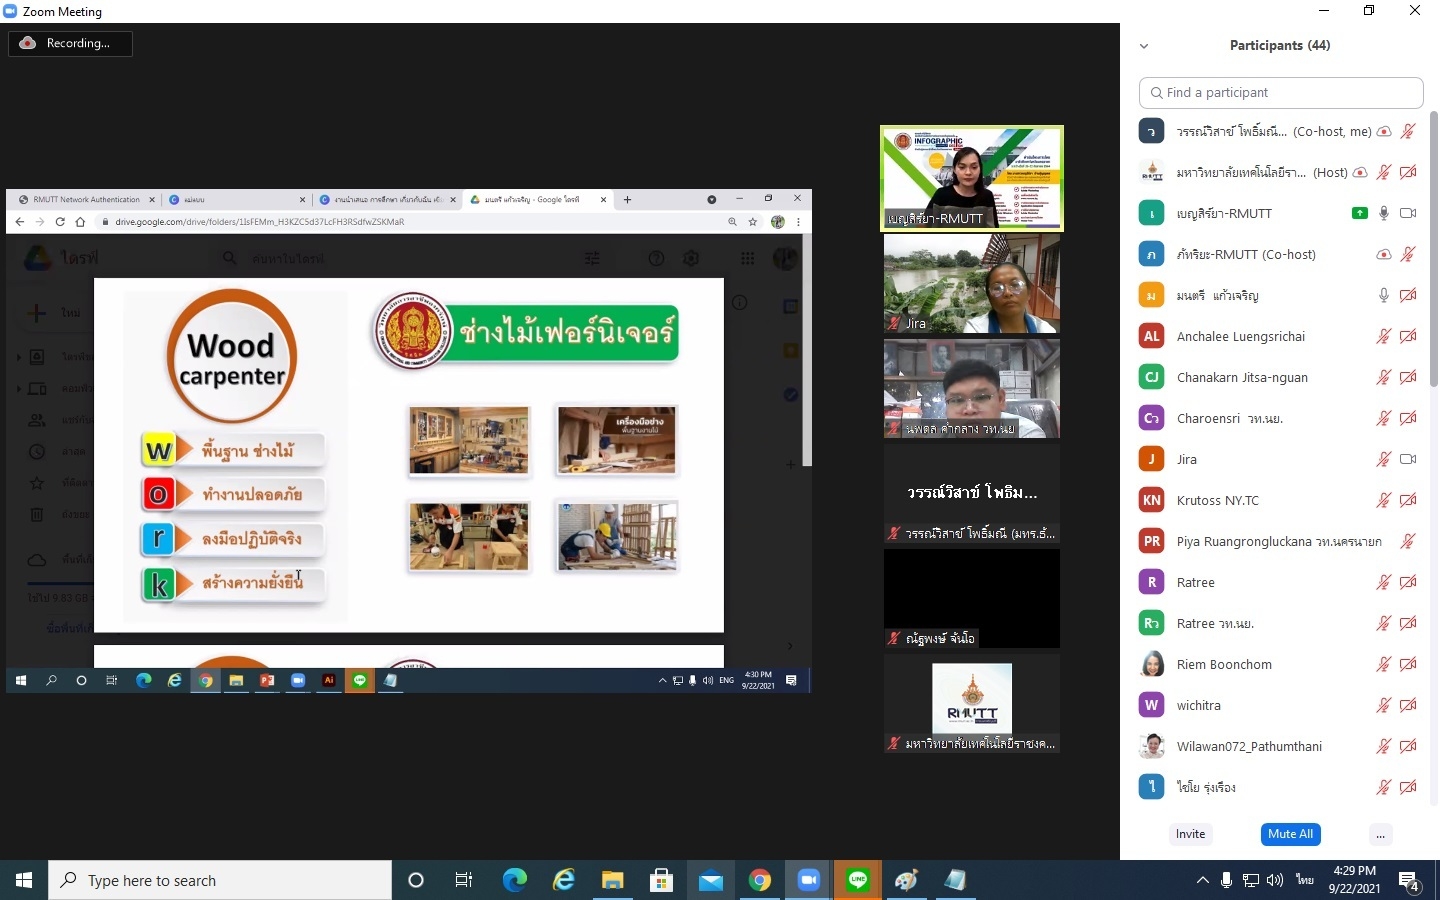The image size is (1440, 900).
Task: Toggle mute for Wilawan072_Pathumthani
Action: (x=1384, y=746)
